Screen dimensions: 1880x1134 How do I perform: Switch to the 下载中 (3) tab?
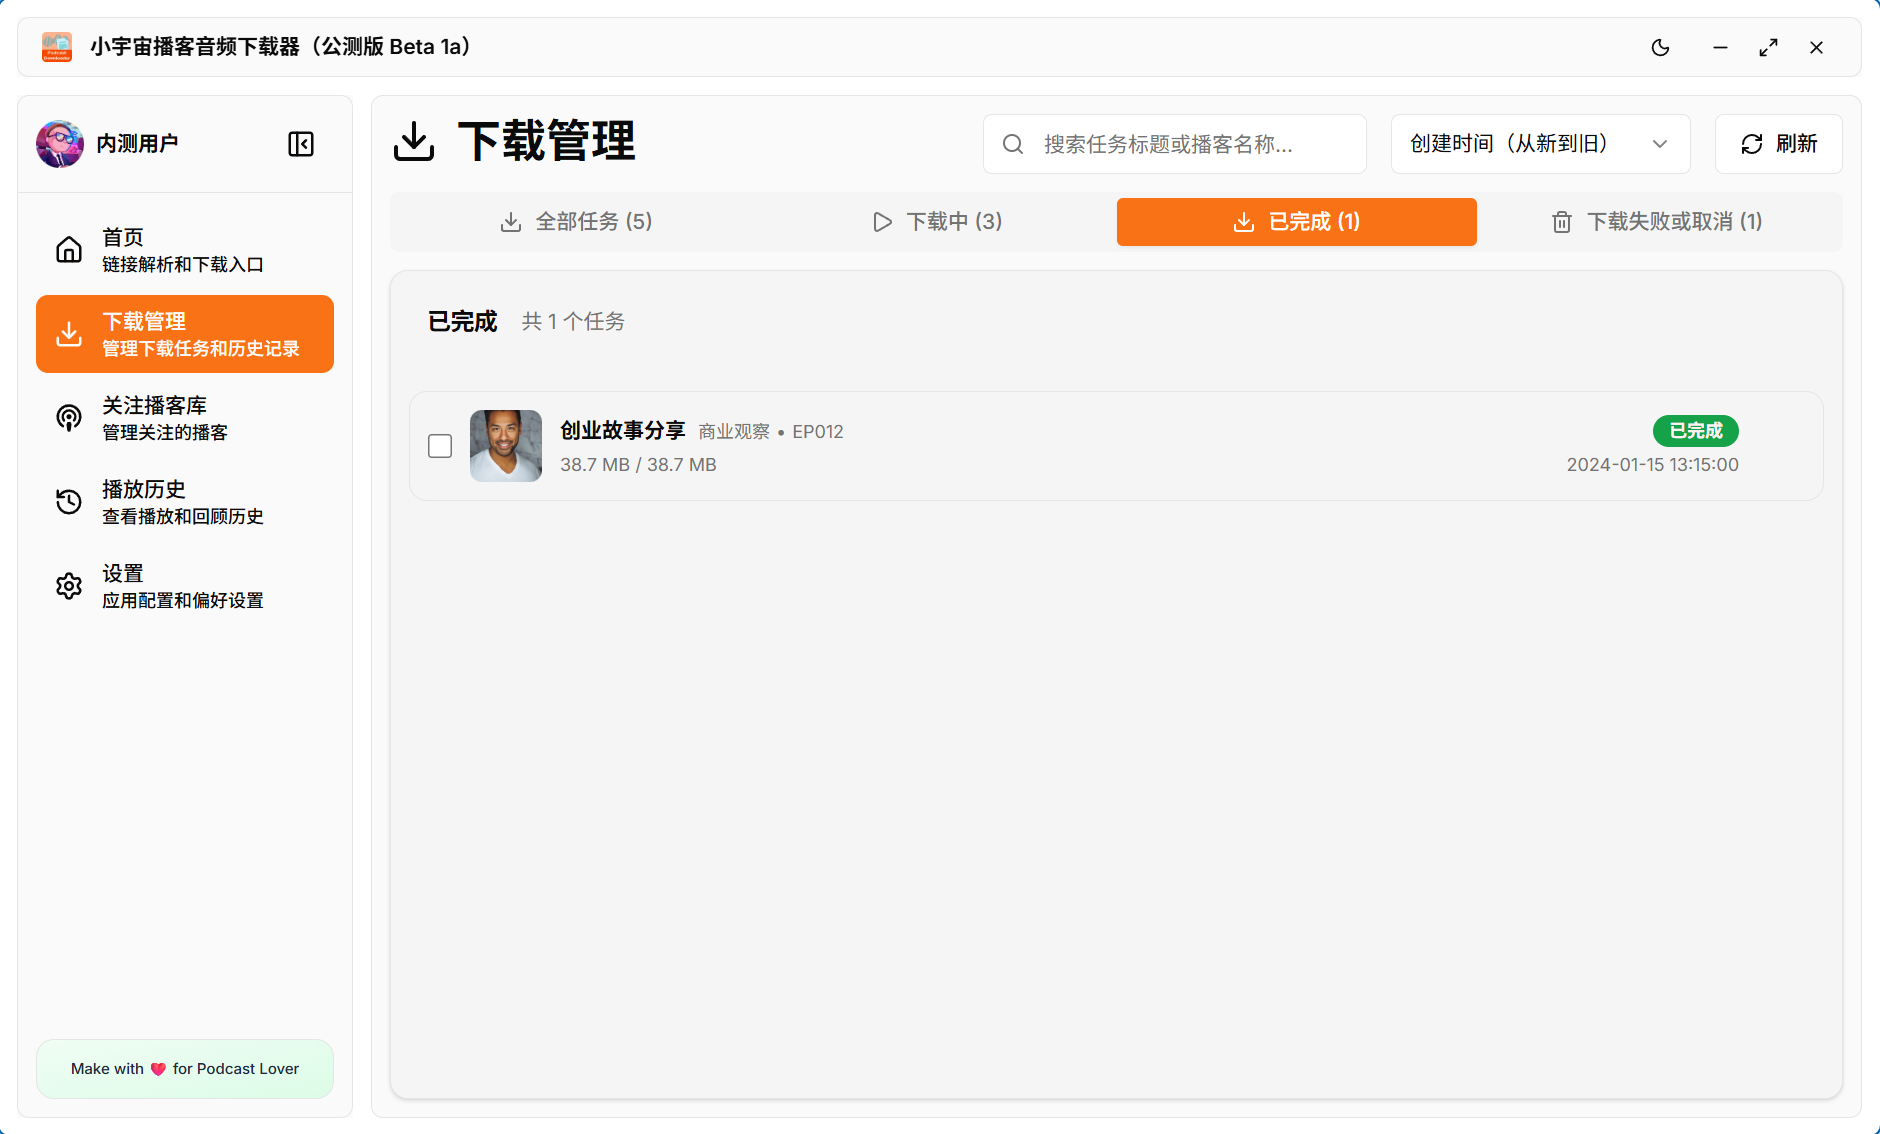pos(937,222)
